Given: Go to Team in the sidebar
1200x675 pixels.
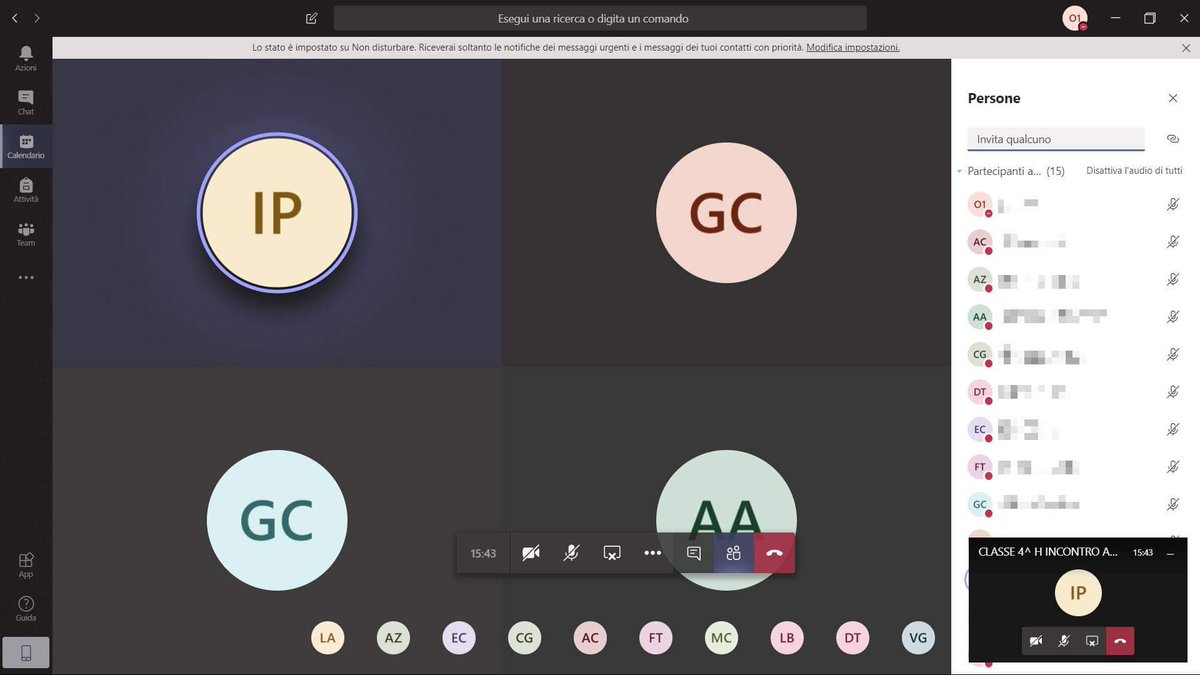Looking at the screenshot, I should [26, 234].
